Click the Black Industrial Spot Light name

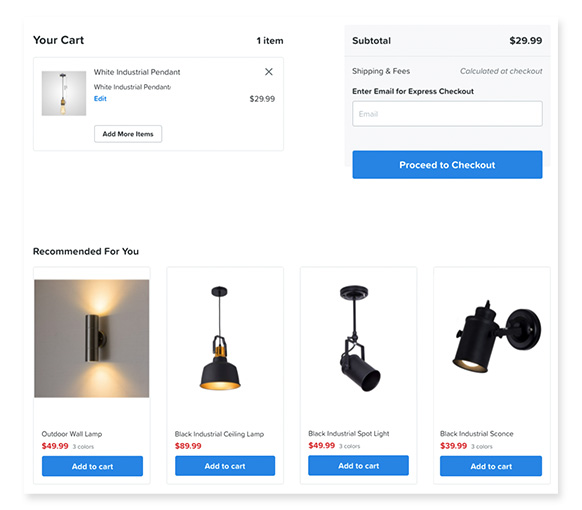(x=349, y=434)
